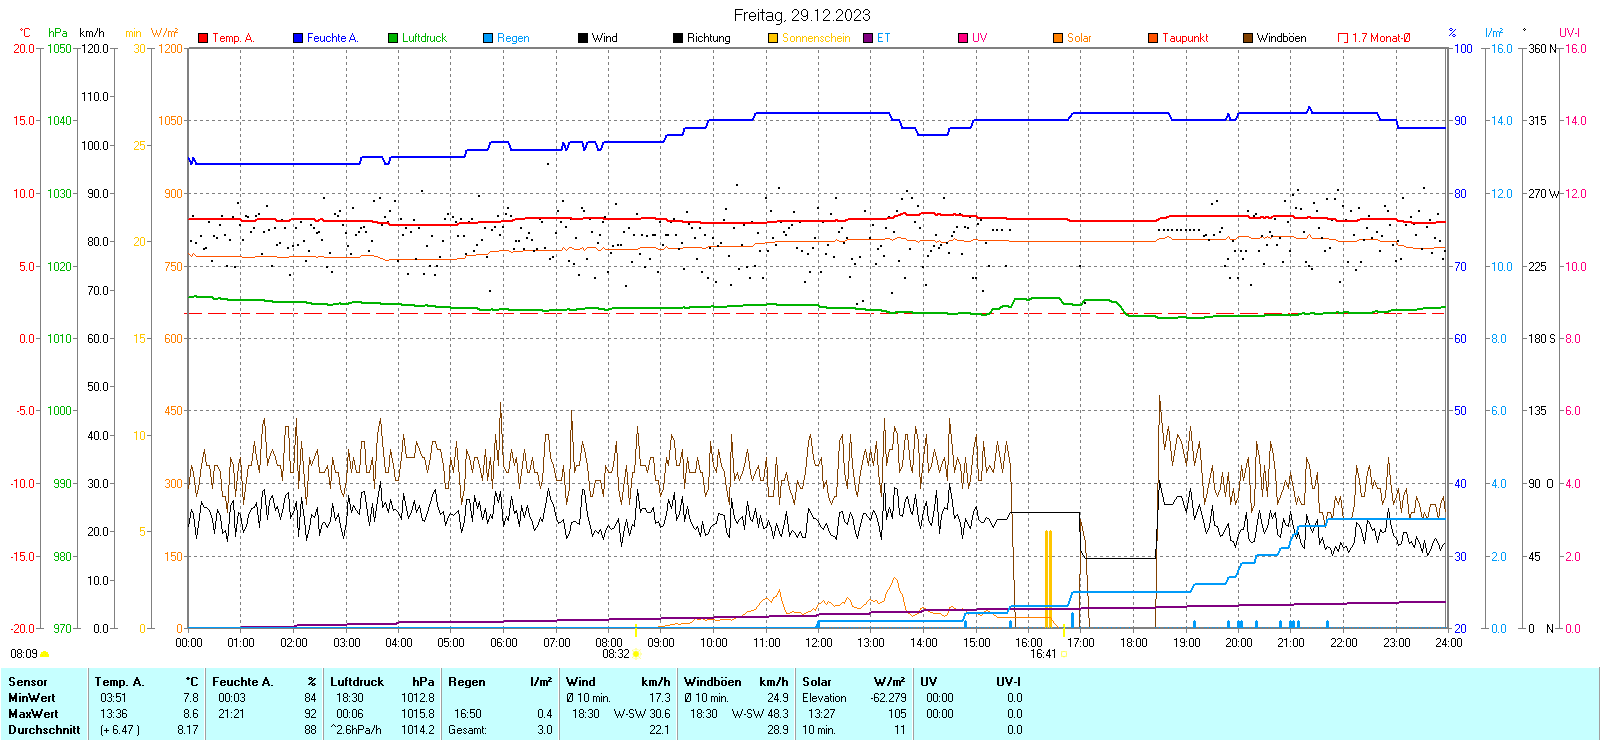The image size is (1600, 740).
Task: Click the brown Windböen legend square
Action: pyautogui.click(x=1248, y=38)
